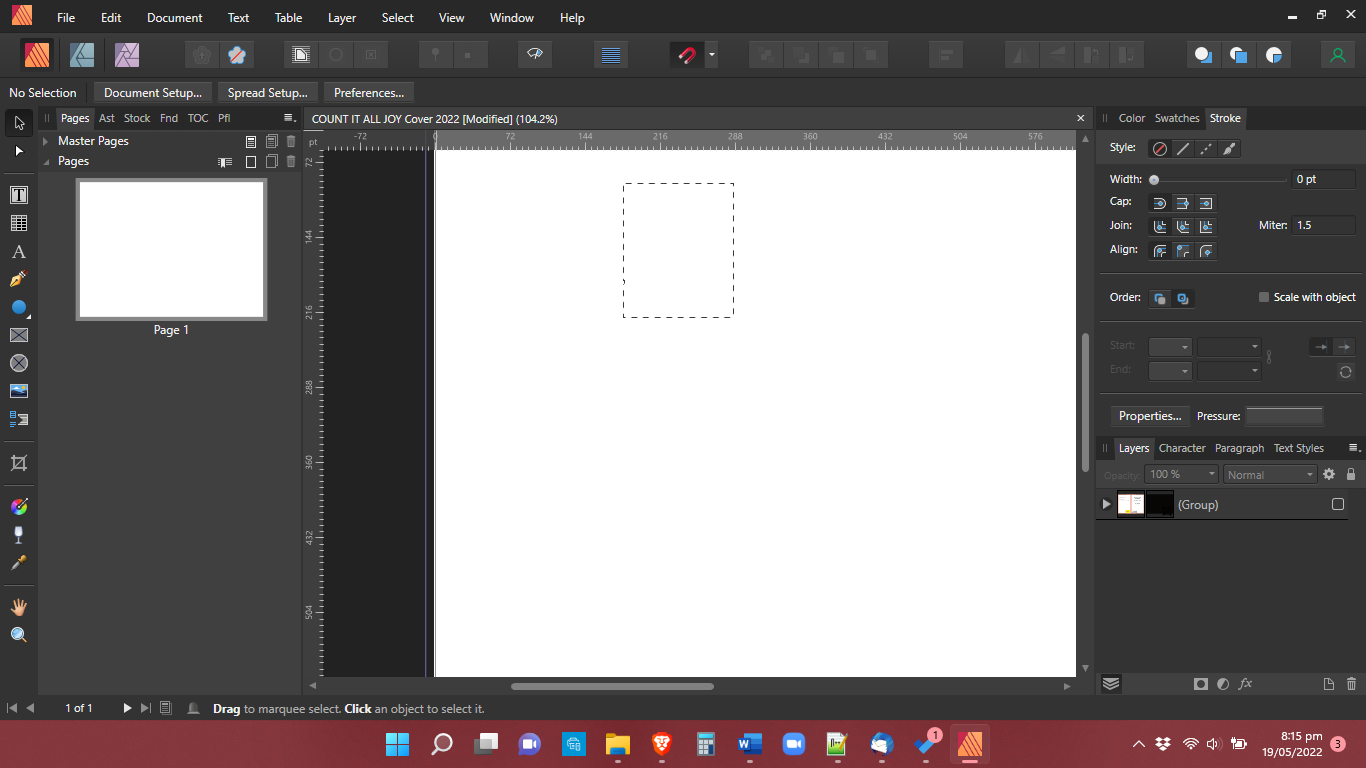This screenshot has width=1366, height=768.
Task: Open the Character panel tab
Action: click(x=1182, y=448)
